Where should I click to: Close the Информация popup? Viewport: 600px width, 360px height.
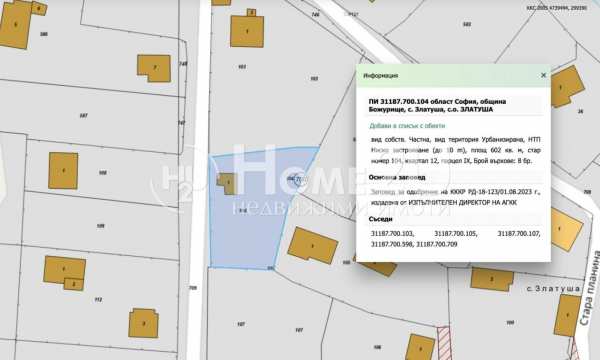click(543, 75)
